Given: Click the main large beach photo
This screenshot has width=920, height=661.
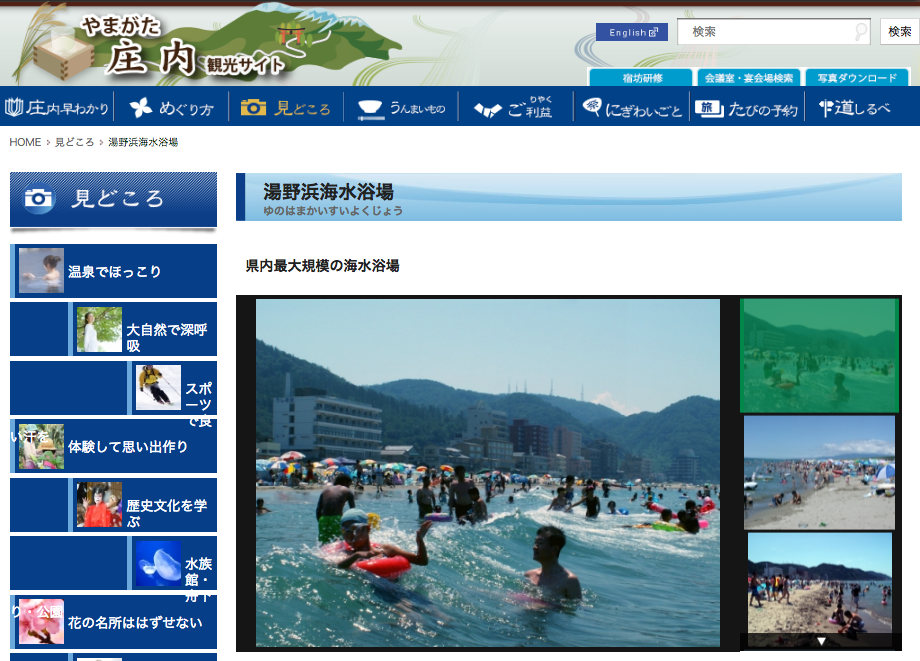Looking at the screenshot, I should [x=488, y=473].
